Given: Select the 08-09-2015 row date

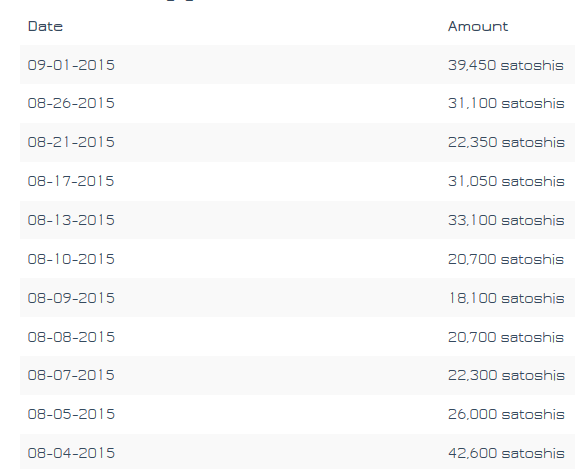Looking at the screenshot, I should point(71,298).
